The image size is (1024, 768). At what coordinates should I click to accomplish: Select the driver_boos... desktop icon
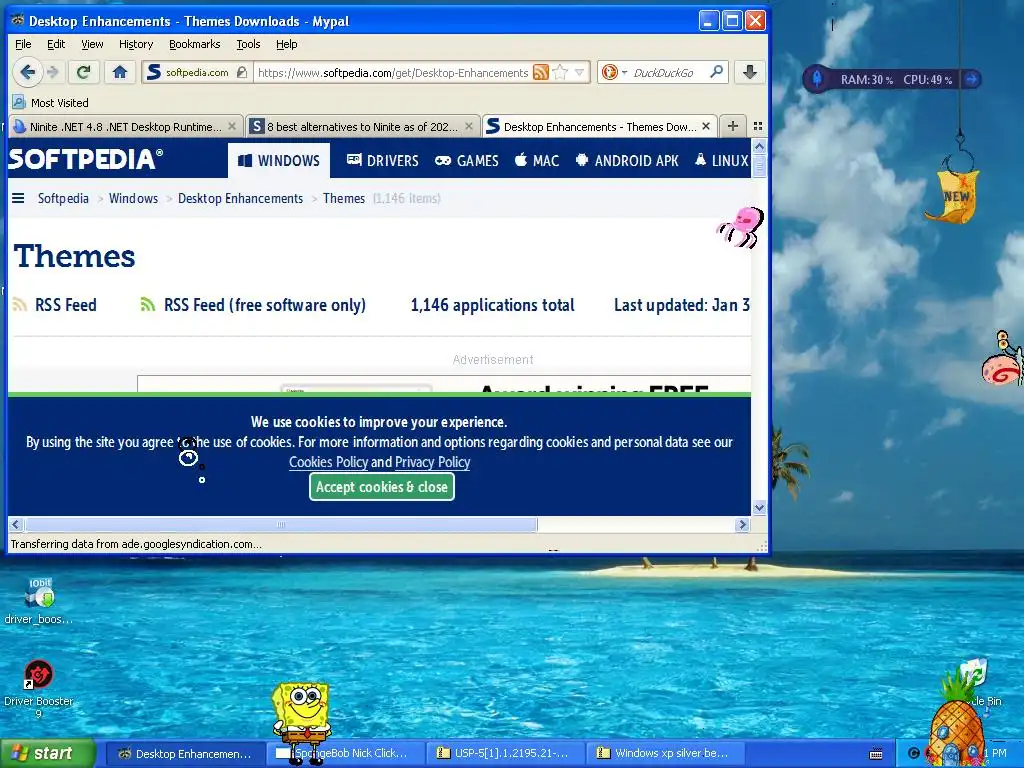[39, 601]
